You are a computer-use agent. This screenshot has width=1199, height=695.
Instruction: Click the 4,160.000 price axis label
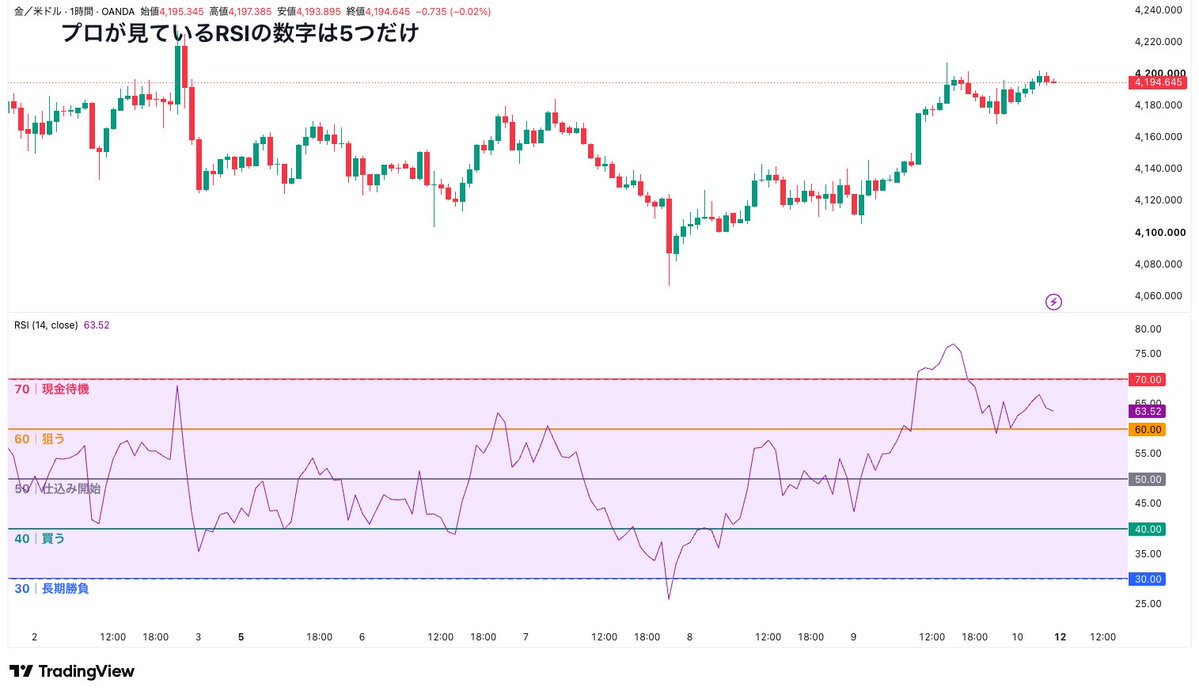coord(1158,137)
